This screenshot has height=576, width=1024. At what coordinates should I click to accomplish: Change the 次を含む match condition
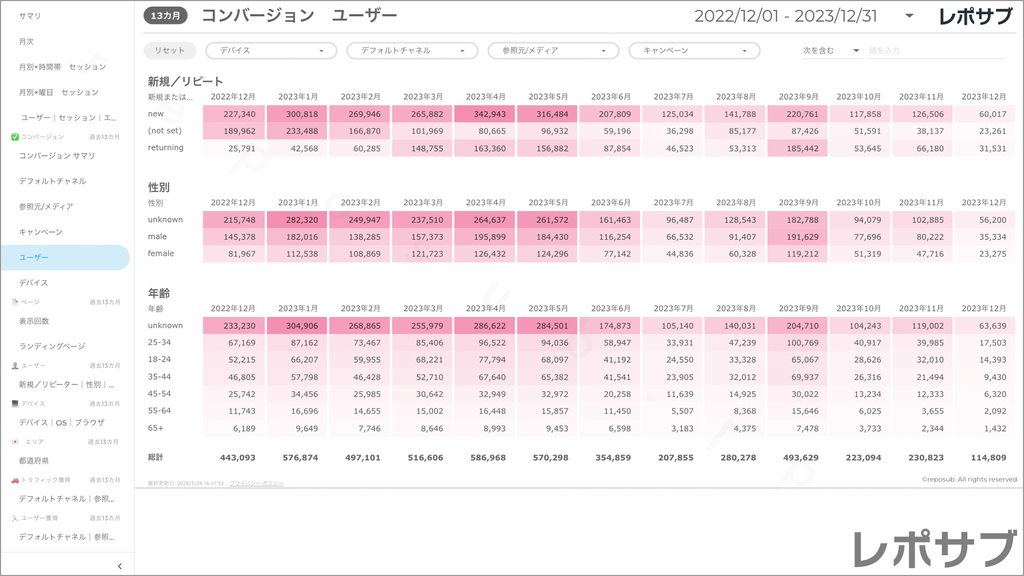(x=832, y=50)
